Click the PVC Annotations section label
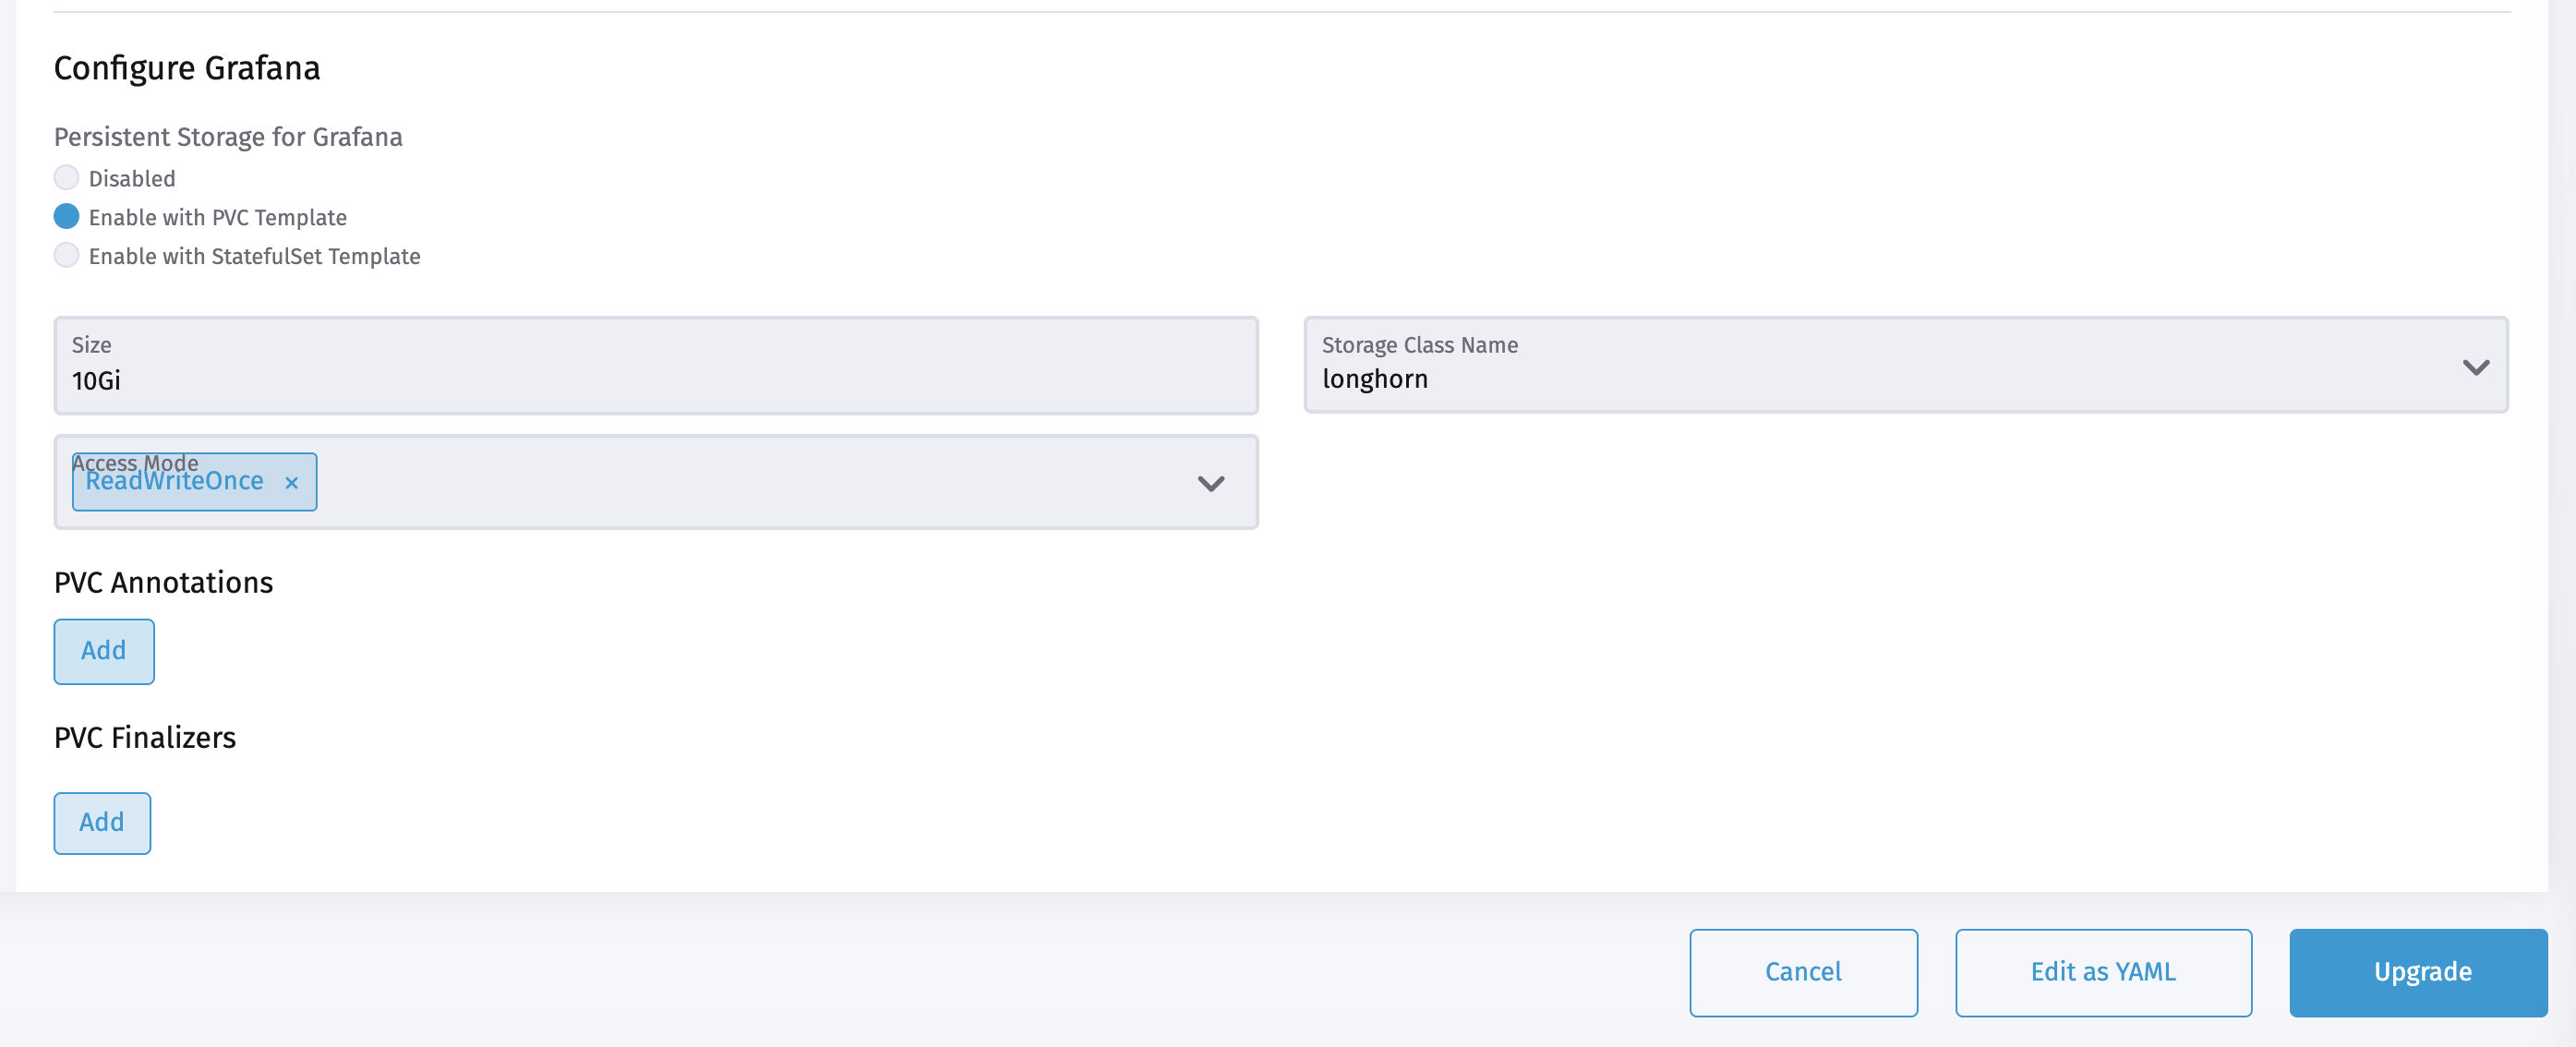2576x1047 pixels. [163, 582]
